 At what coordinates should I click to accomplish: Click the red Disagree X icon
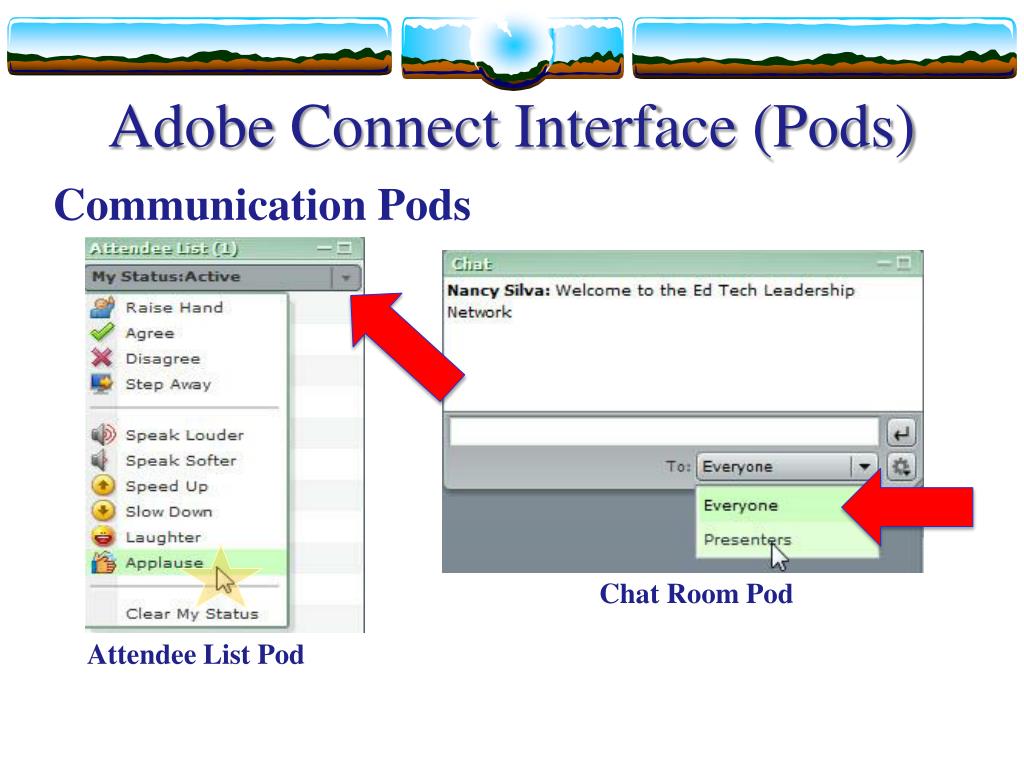click(x=103, y=358)
